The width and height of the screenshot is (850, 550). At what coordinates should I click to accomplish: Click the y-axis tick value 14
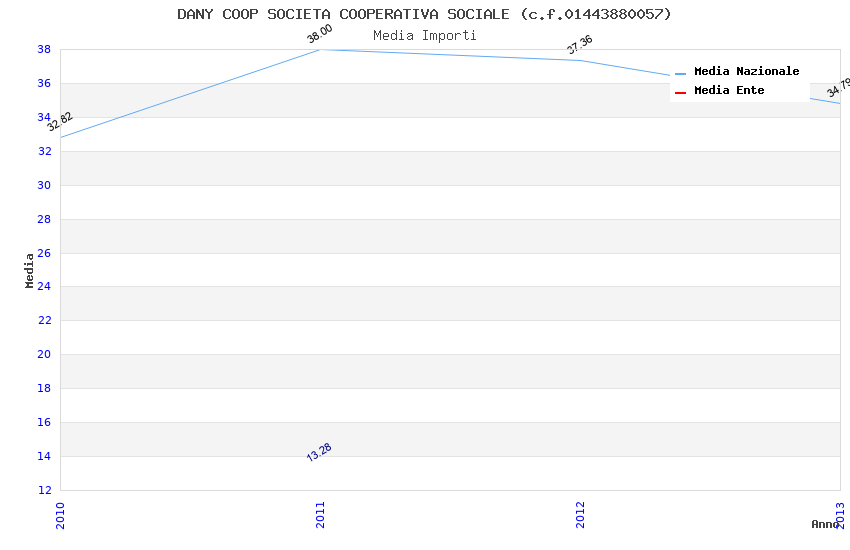(44, 456)
